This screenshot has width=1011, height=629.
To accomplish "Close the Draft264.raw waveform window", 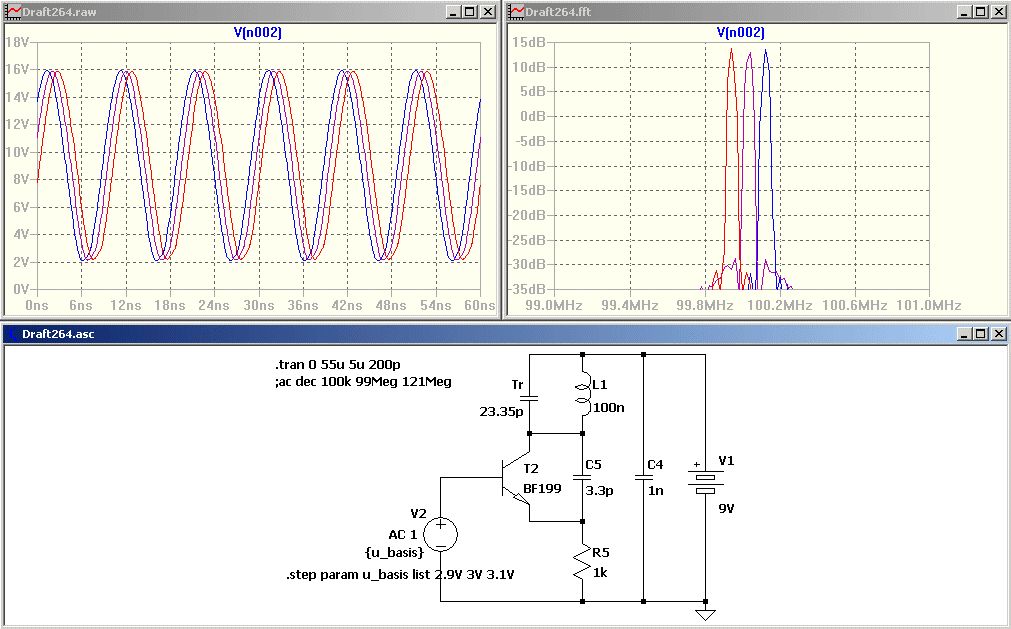I will point(487,12).
